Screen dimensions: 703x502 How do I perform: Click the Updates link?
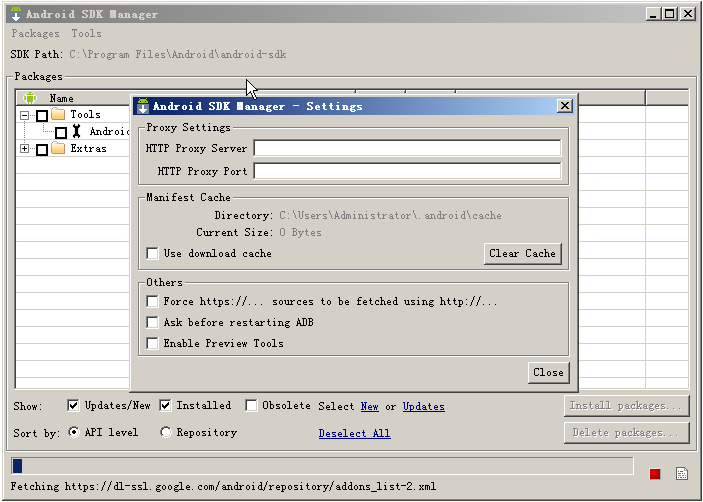pos(424,407)
